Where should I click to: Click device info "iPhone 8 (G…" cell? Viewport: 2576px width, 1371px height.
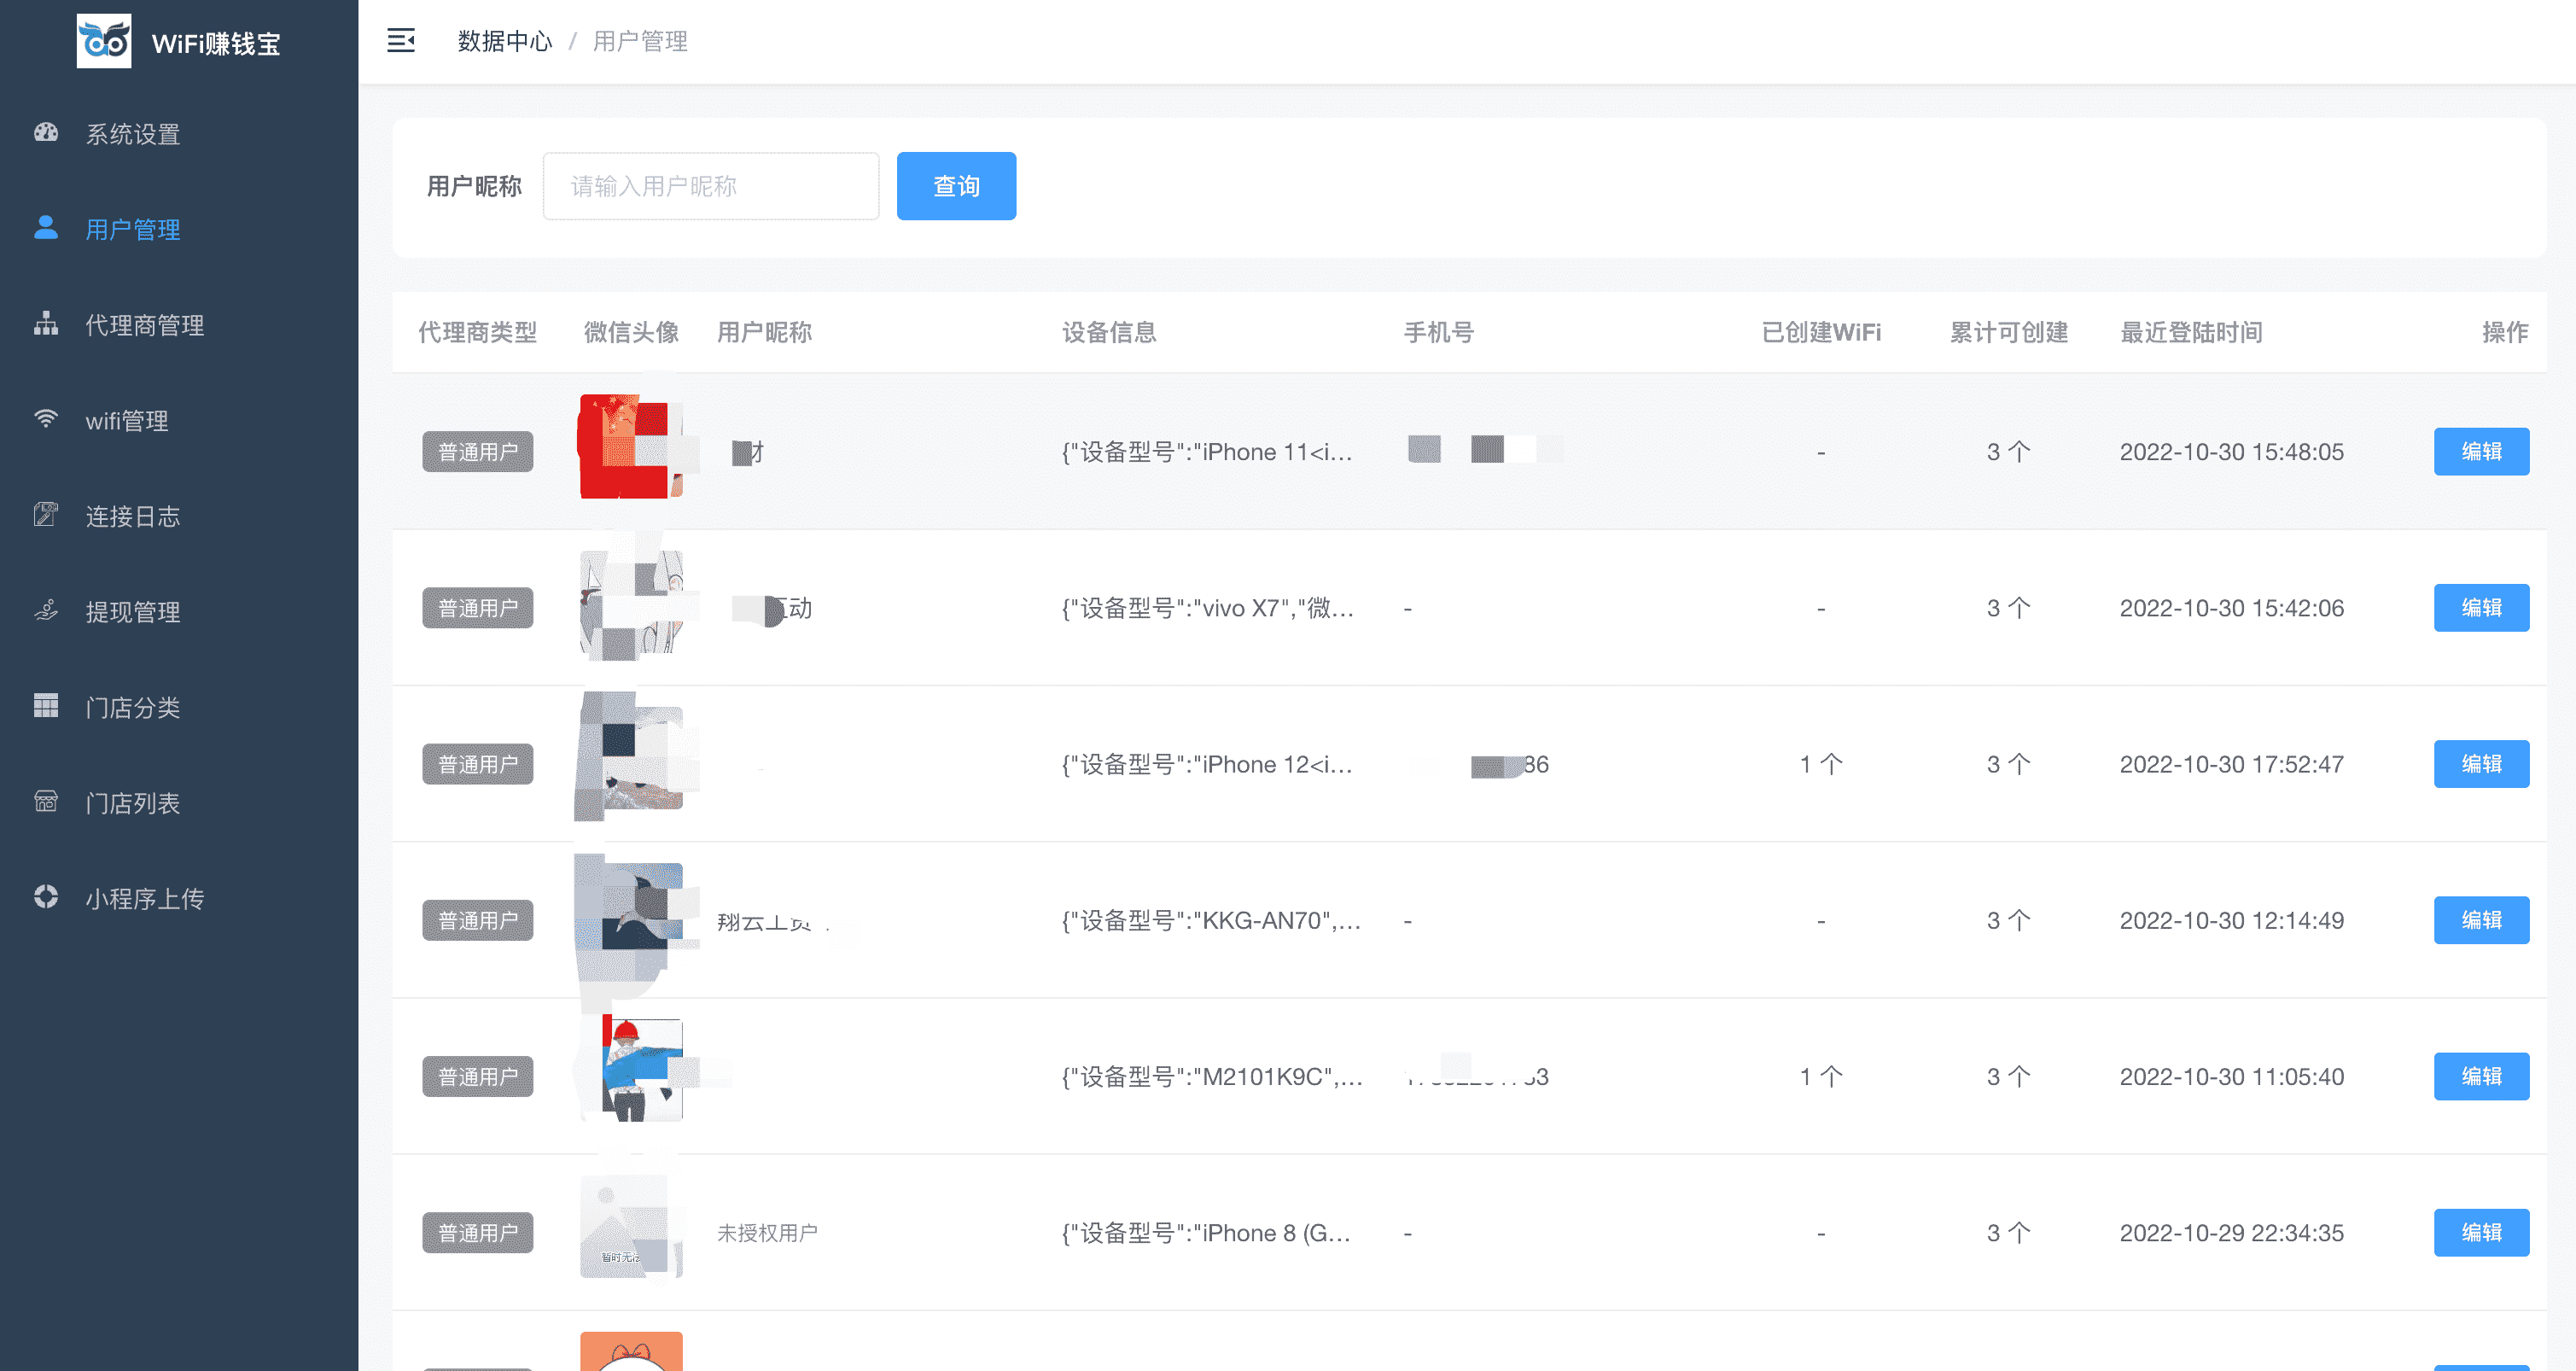pos(1206,1232)
